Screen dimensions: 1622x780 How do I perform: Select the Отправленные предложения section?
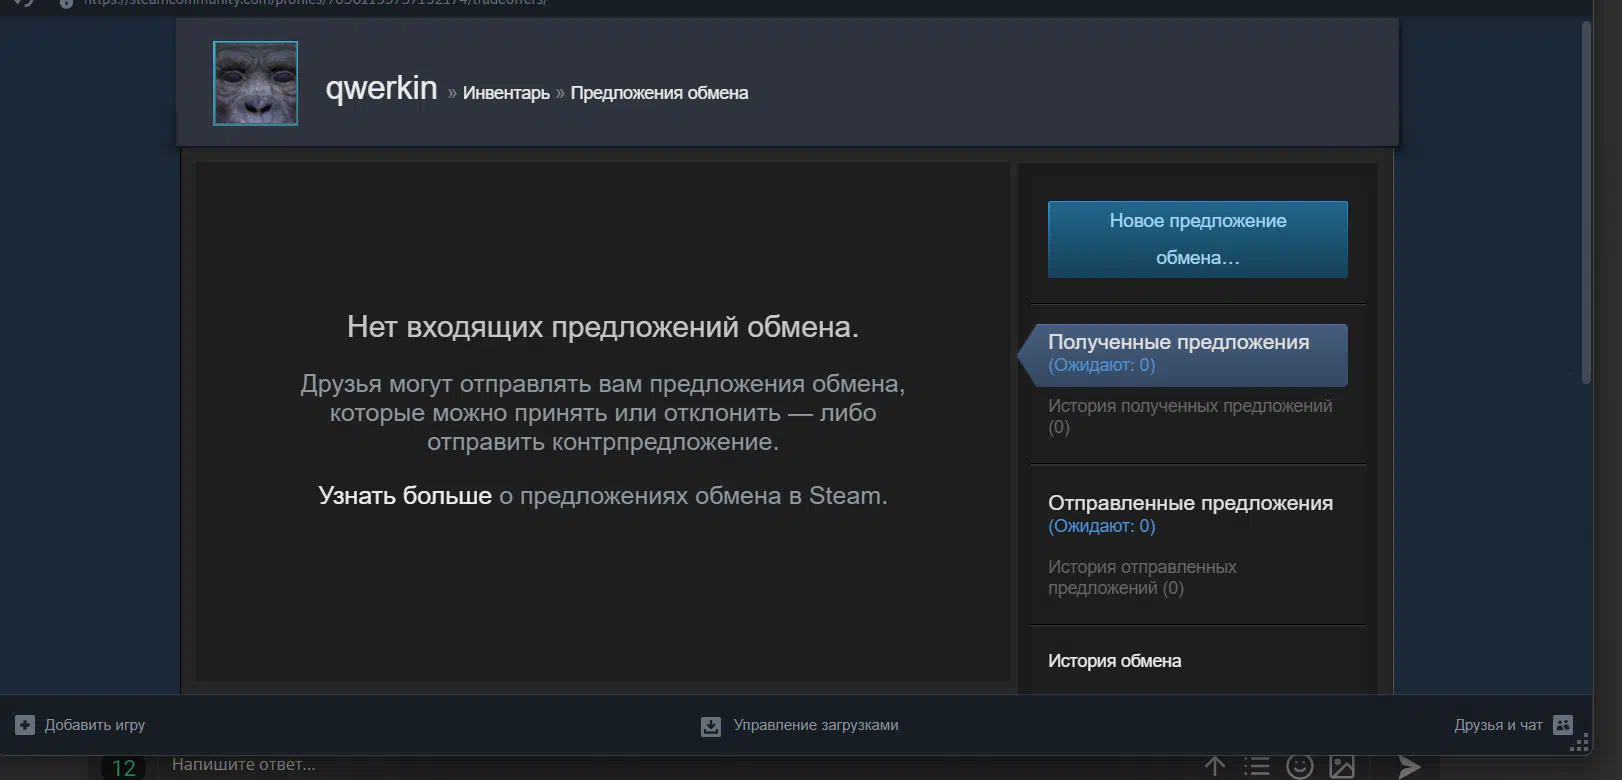[1190, 513]
